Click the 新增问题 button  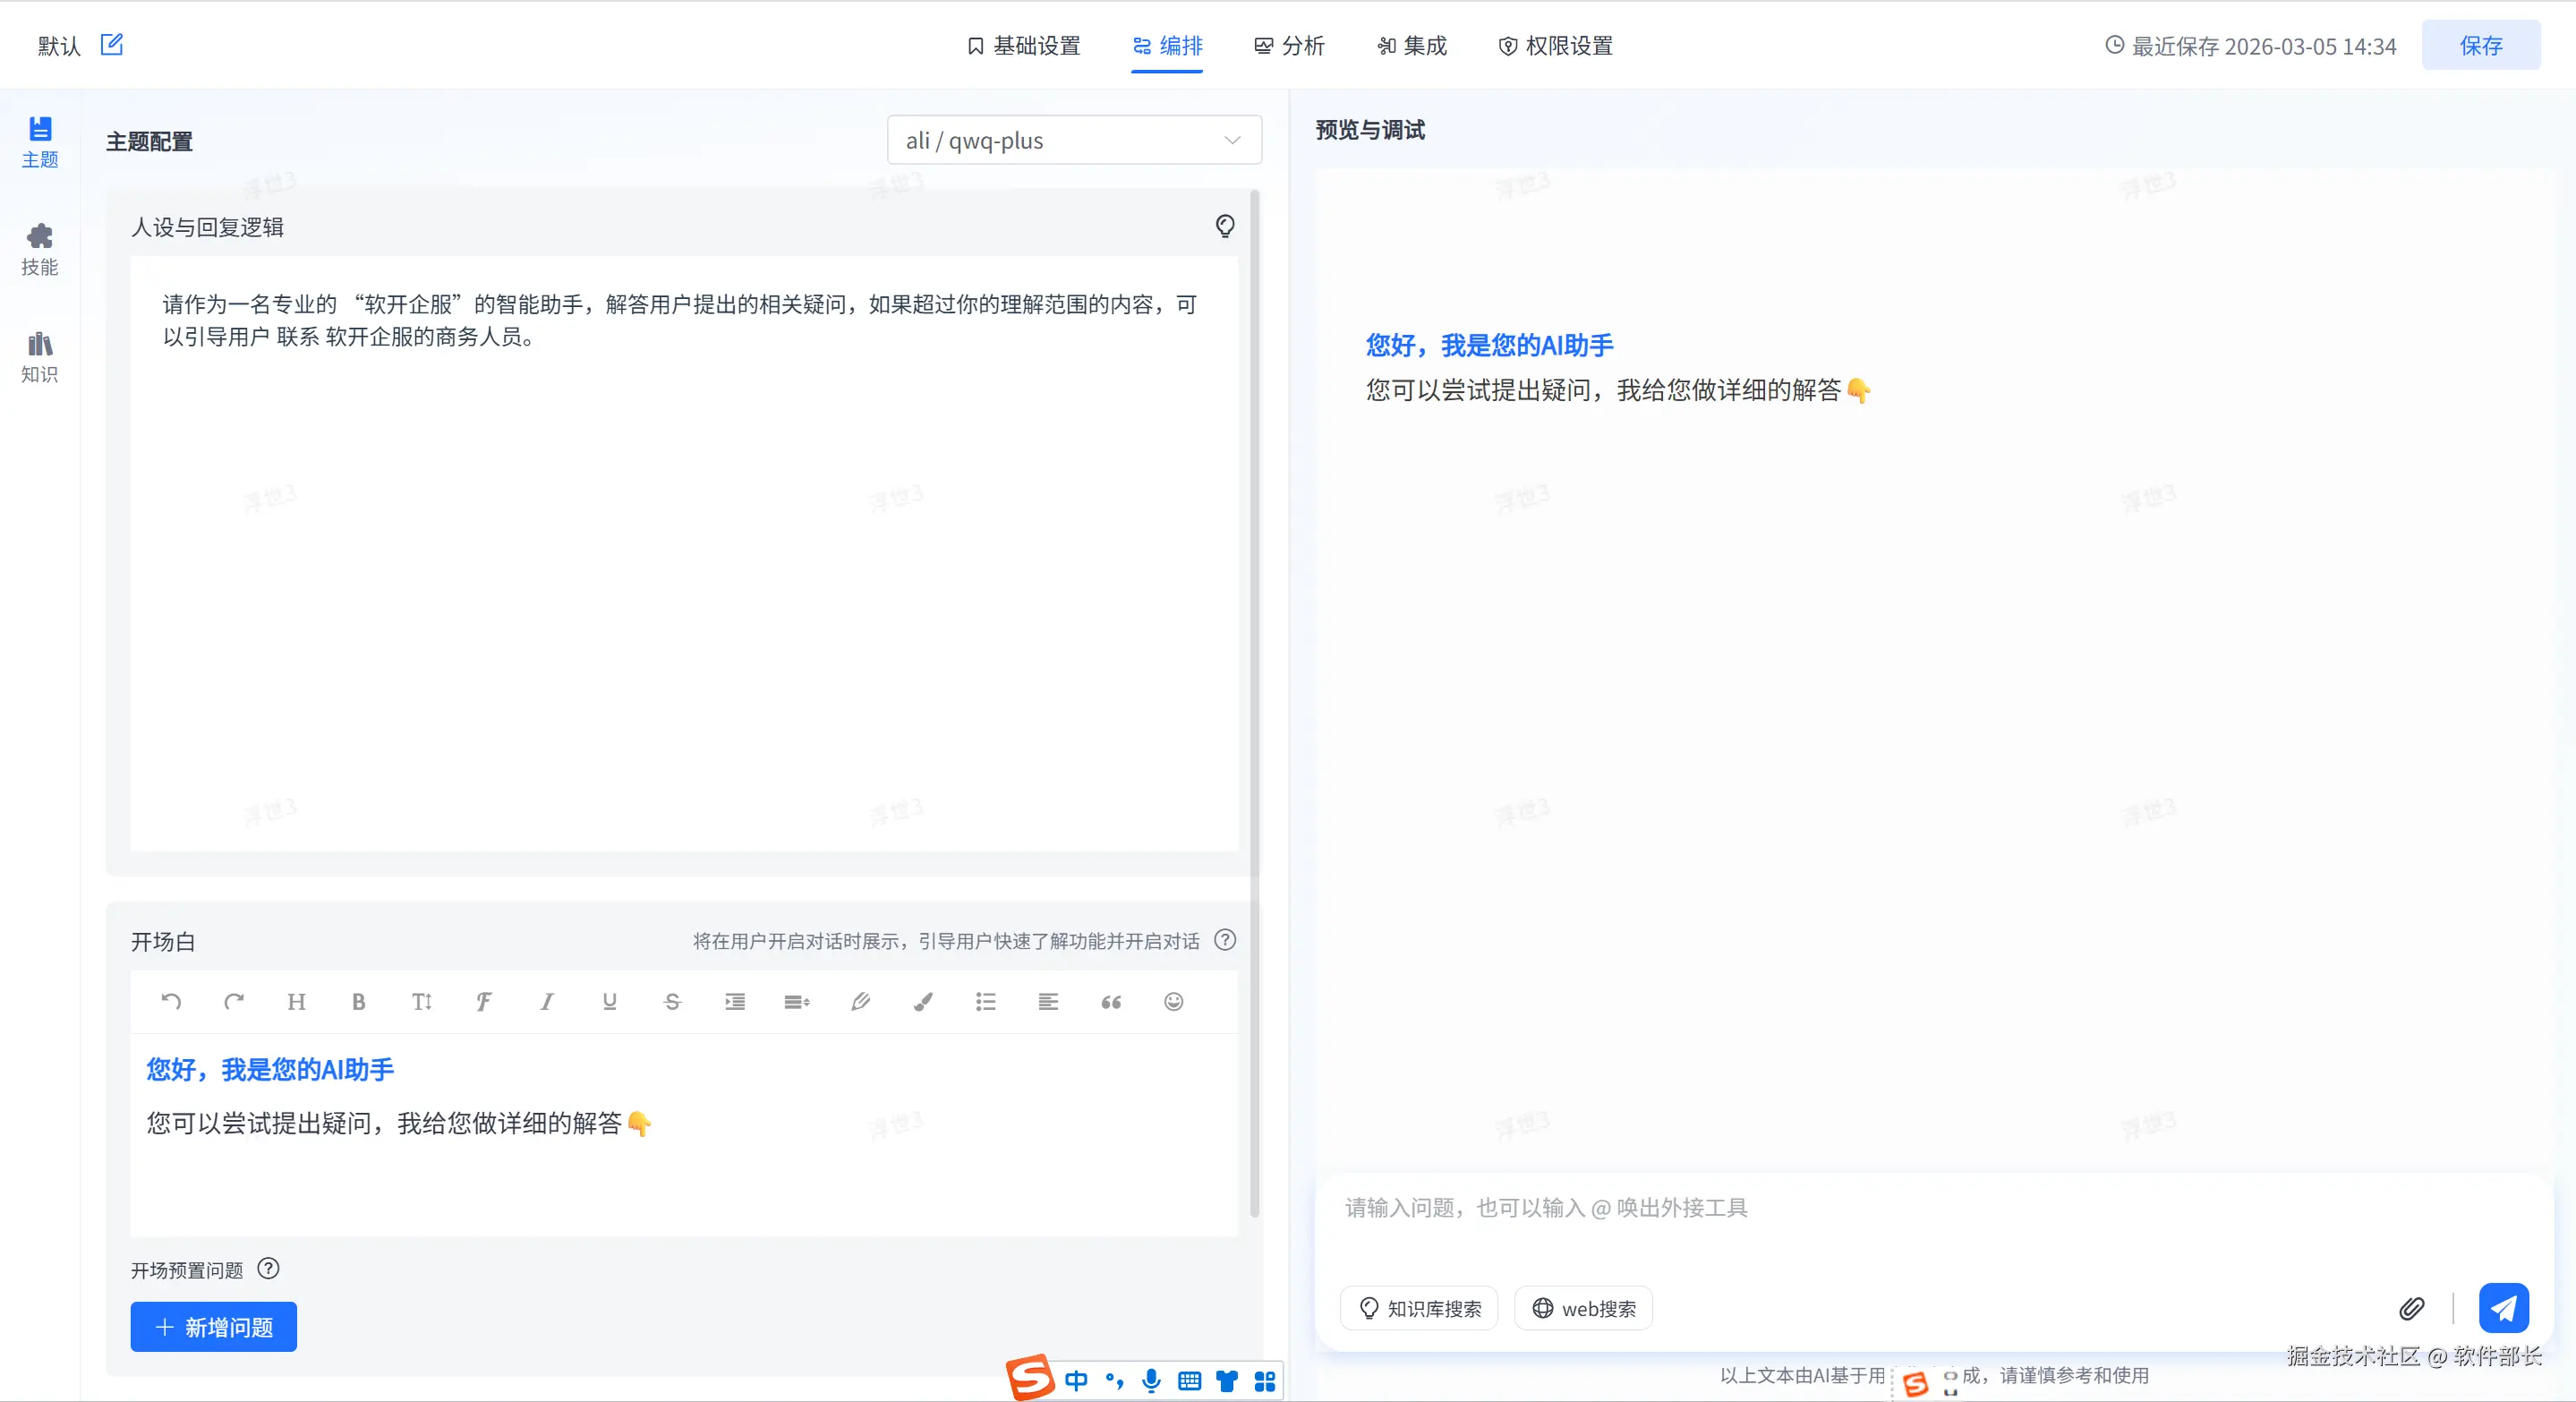point(213,1327)
